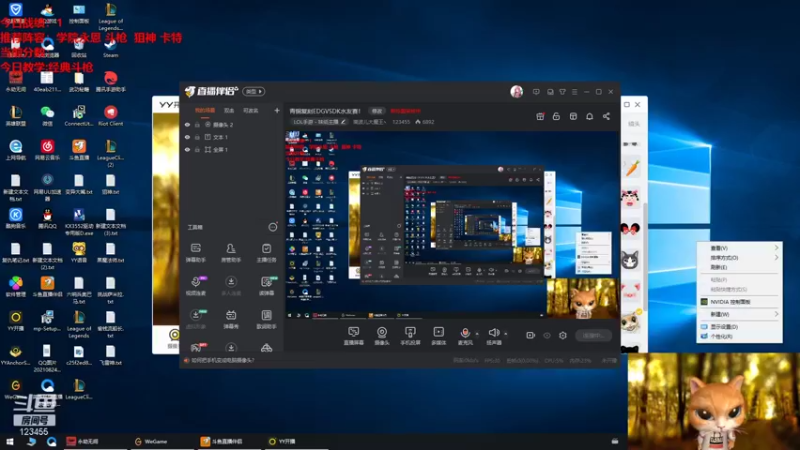Screen dimensions: 800x450
Task: Toggle visibility of the 全屏 1 source
Action: (x=187, y=149)
